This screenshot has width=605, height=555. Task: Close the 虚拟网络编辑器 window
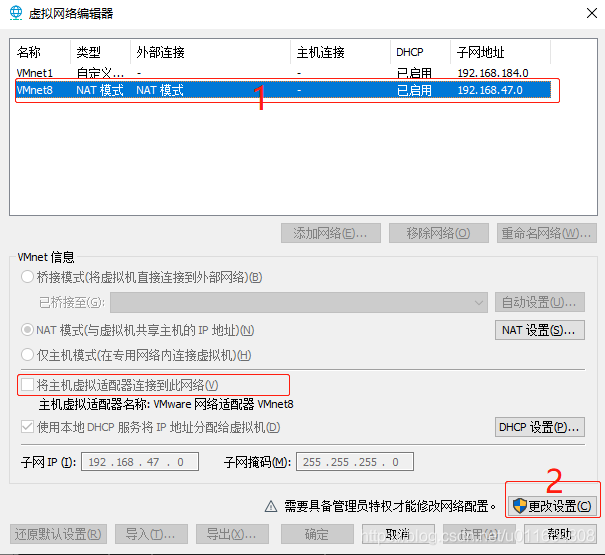(x=591, y=13)
